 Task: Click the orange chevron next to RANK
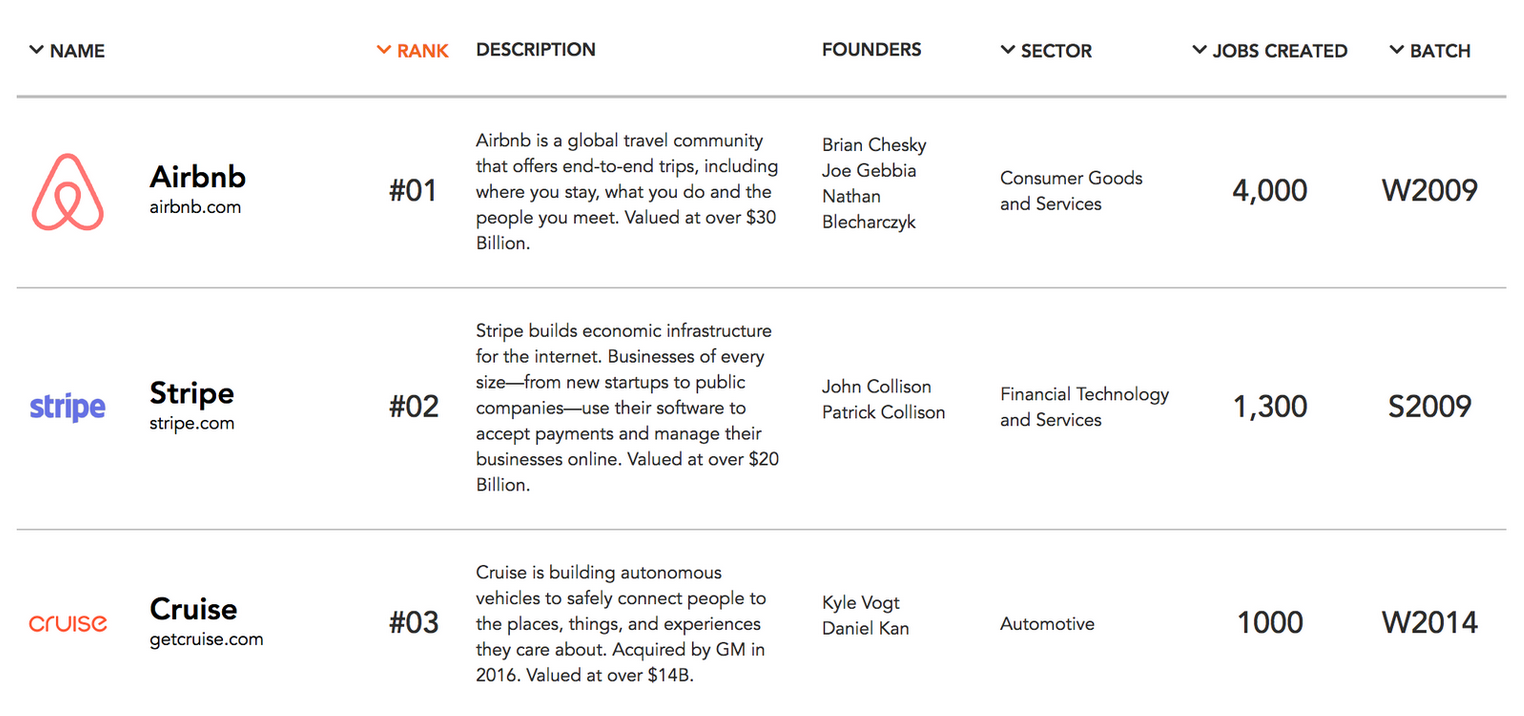(x=383, y=49)
